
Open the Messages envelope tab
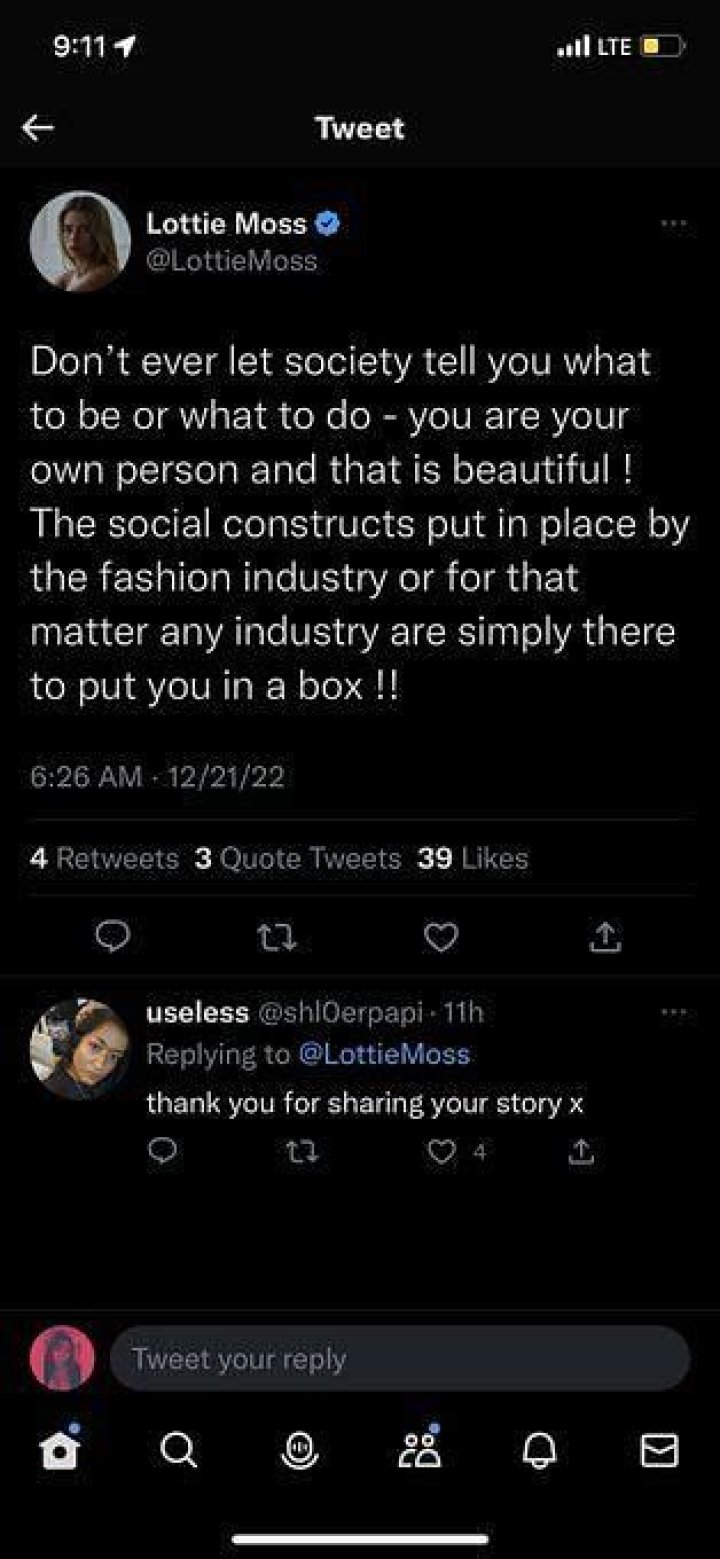click(658, 1448)
